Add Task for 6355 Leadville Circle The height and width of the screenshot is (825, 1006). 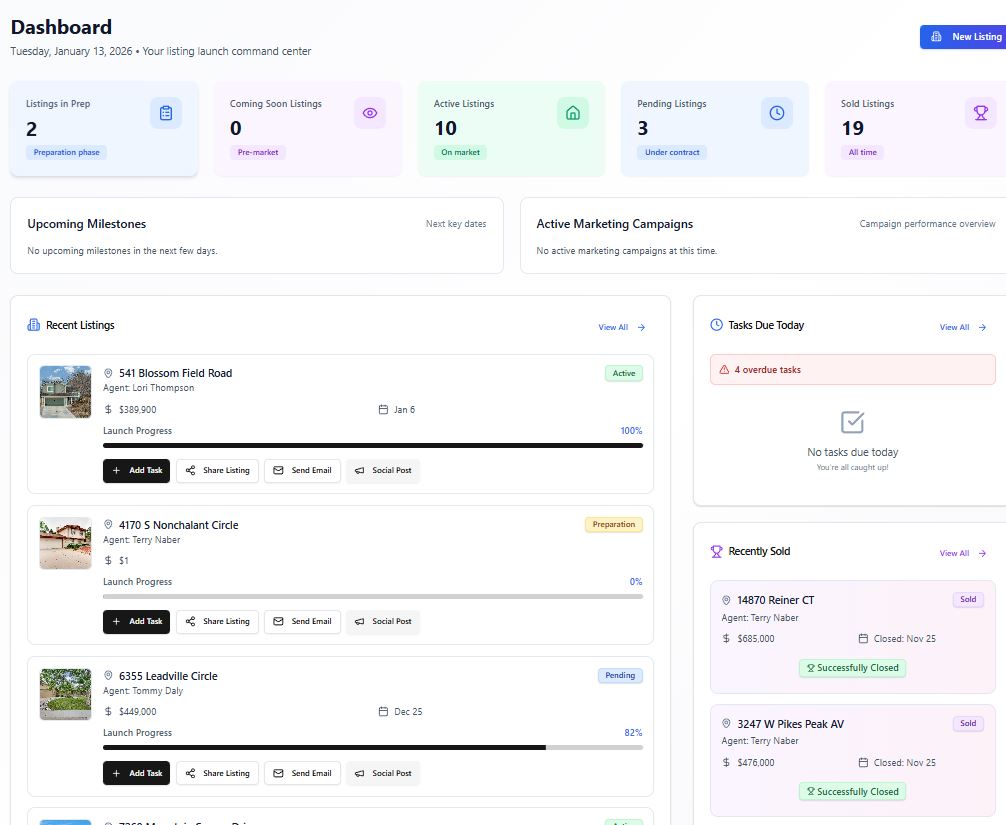coord(137,773)
